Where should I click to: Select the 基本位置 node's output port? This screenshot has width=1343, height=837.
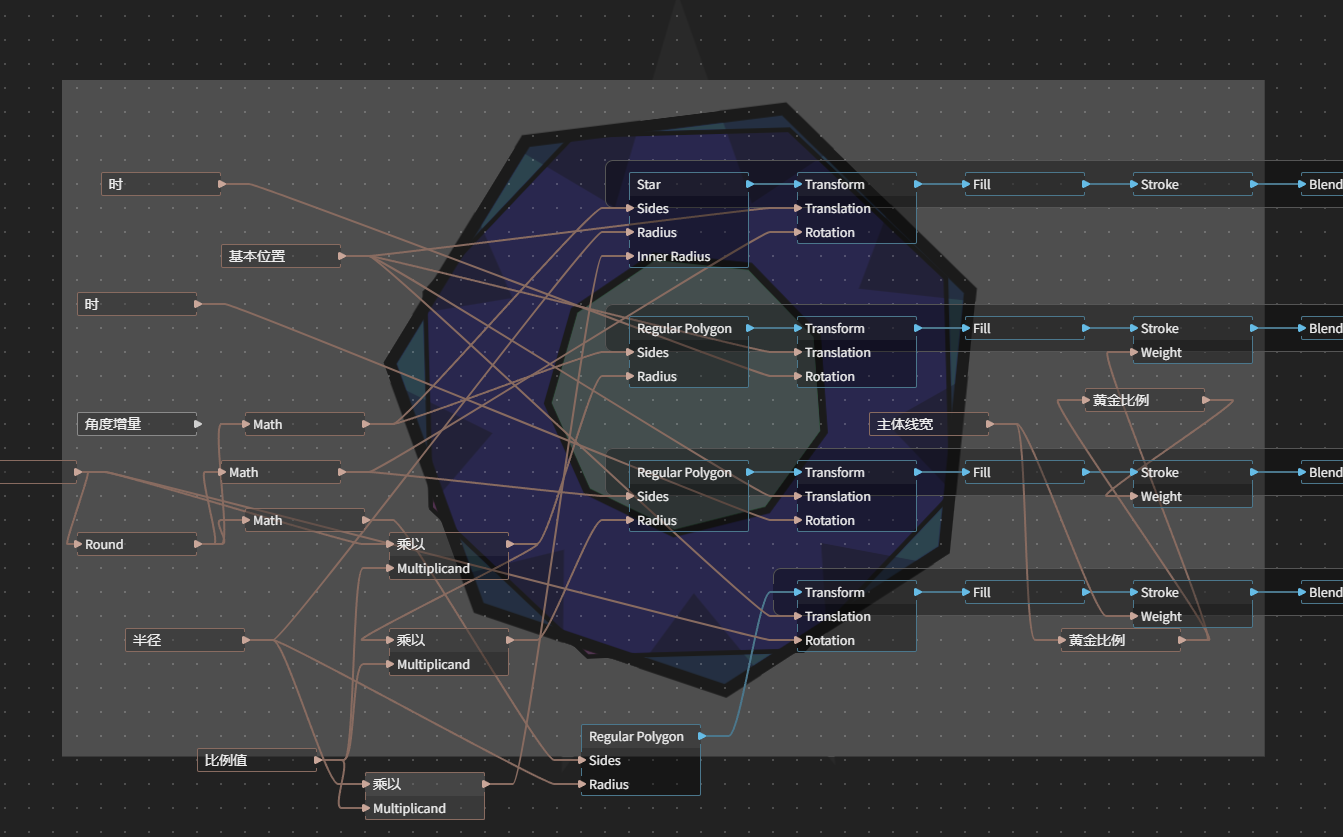click(x=342, y=256)
